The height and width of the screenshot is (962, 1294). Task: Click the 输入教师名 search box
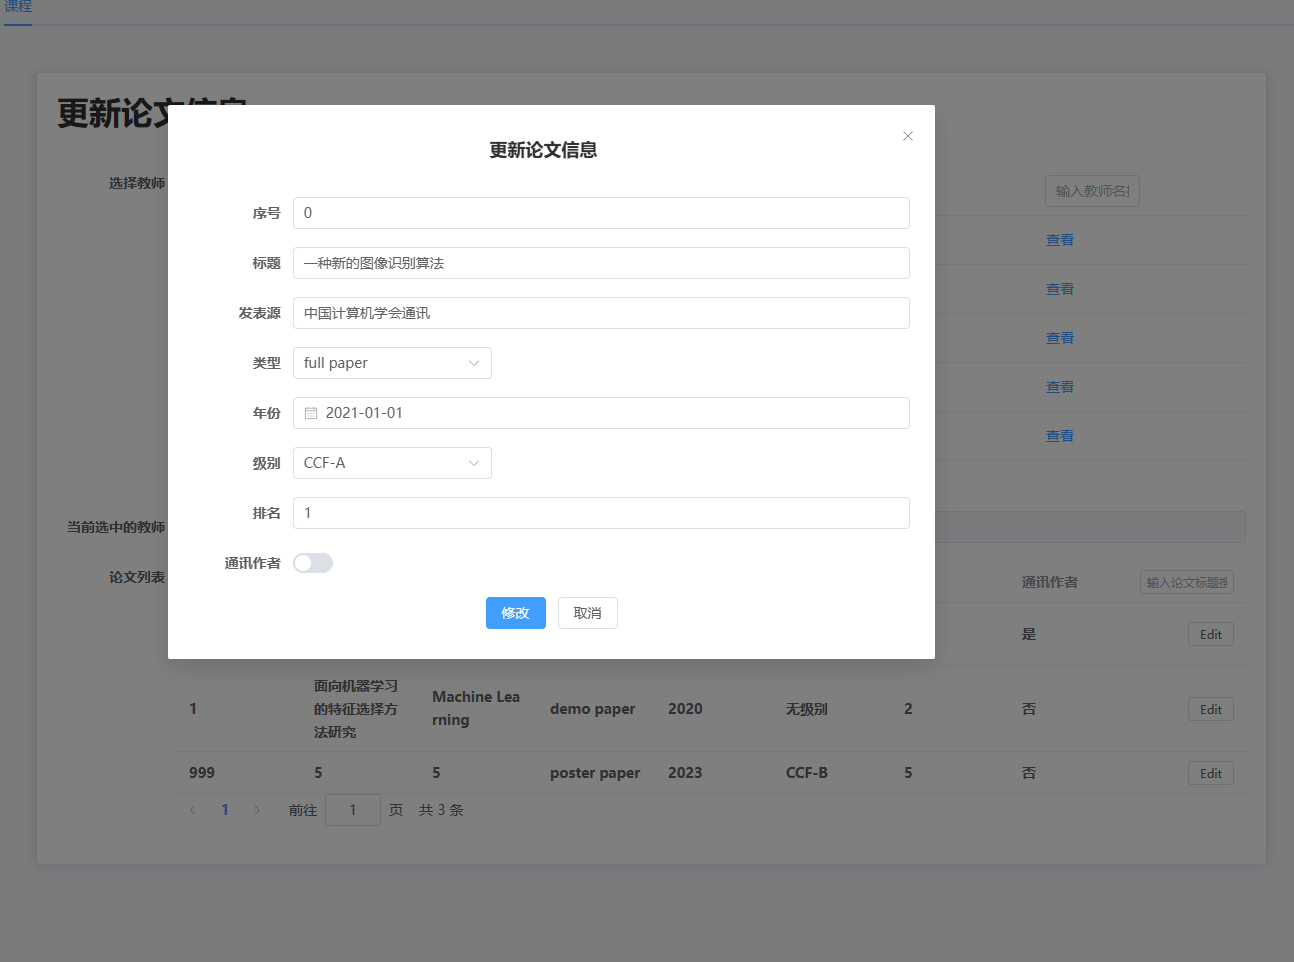(x=1092, y=190)
